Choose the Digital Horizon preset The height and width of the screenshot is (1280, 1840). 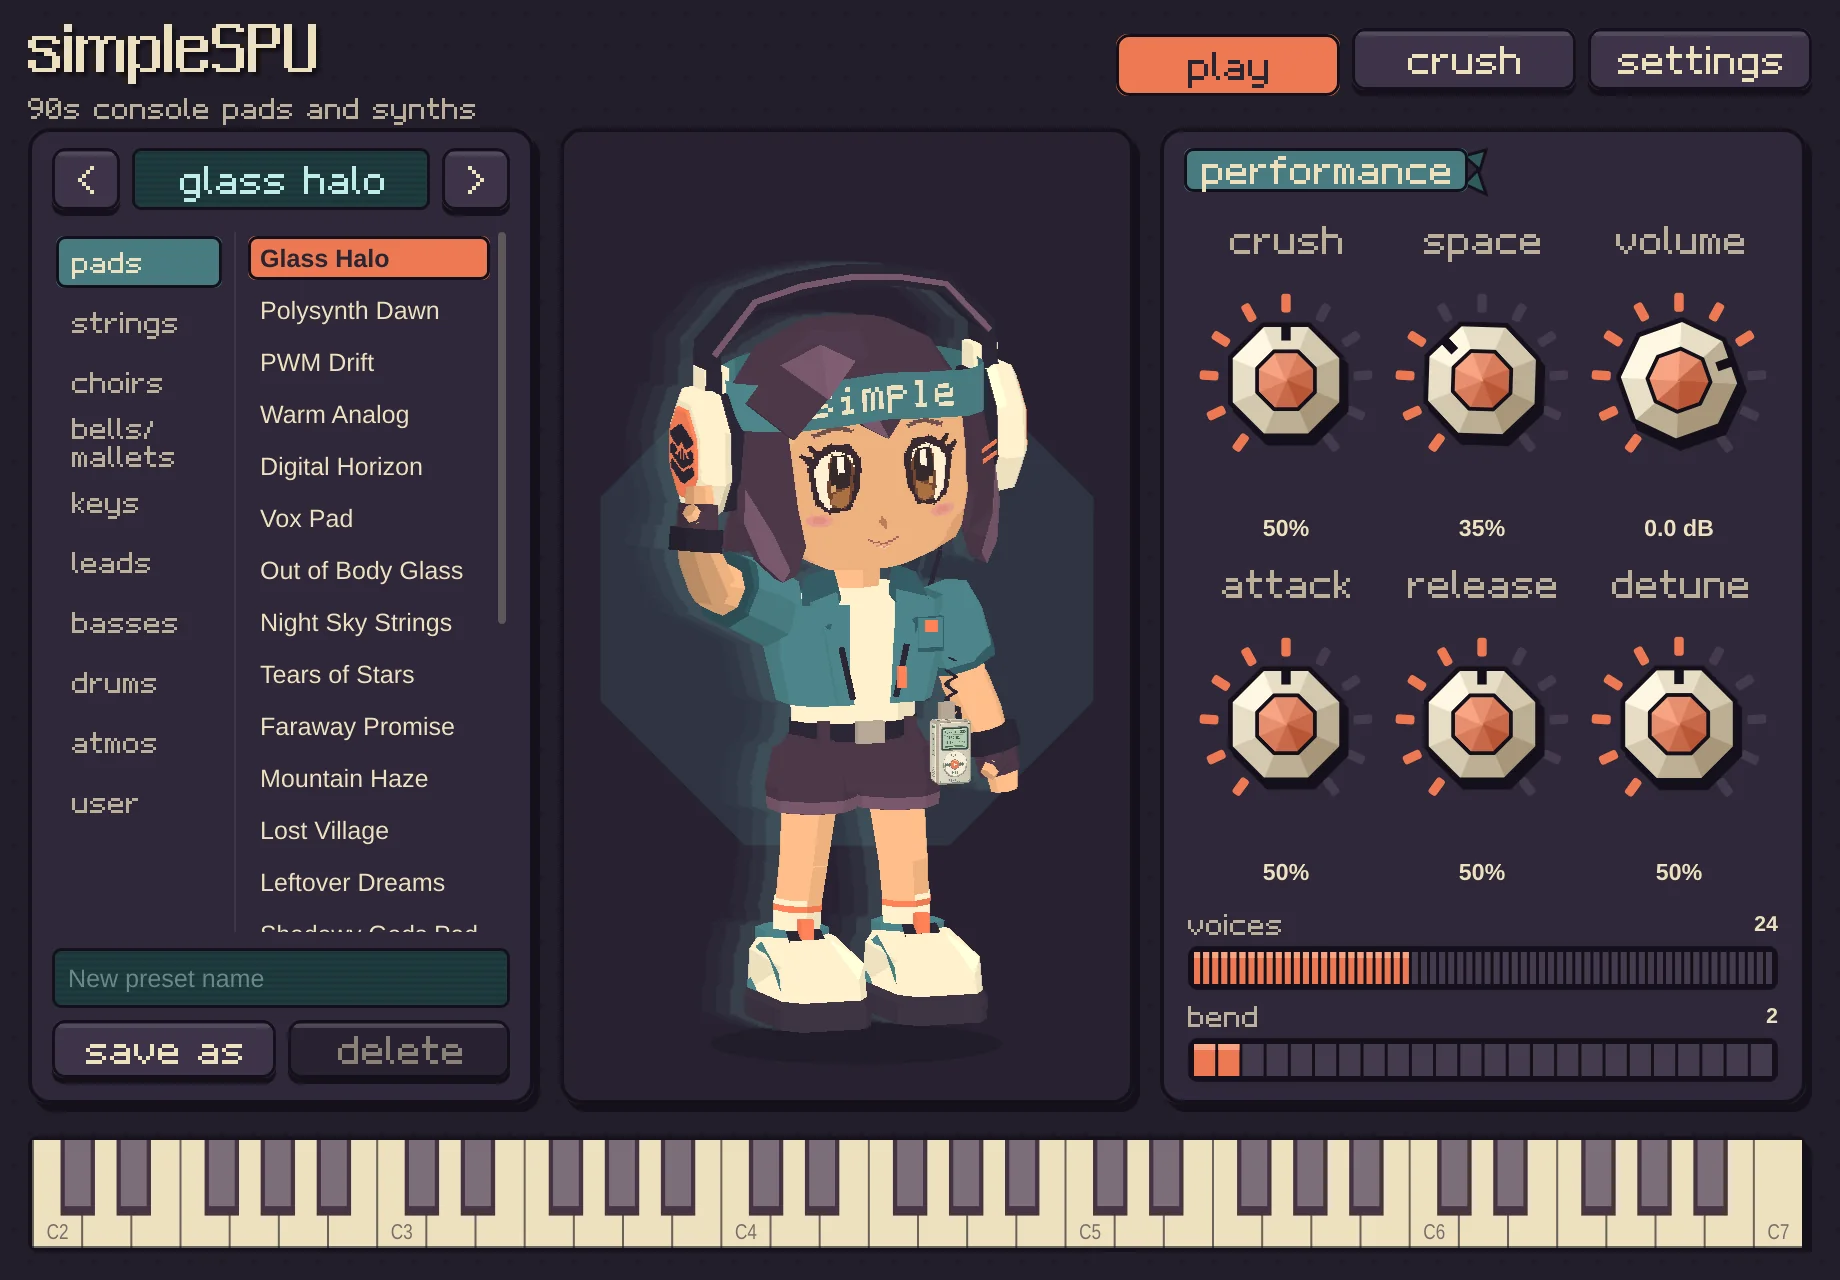click(x=369, y=466)
